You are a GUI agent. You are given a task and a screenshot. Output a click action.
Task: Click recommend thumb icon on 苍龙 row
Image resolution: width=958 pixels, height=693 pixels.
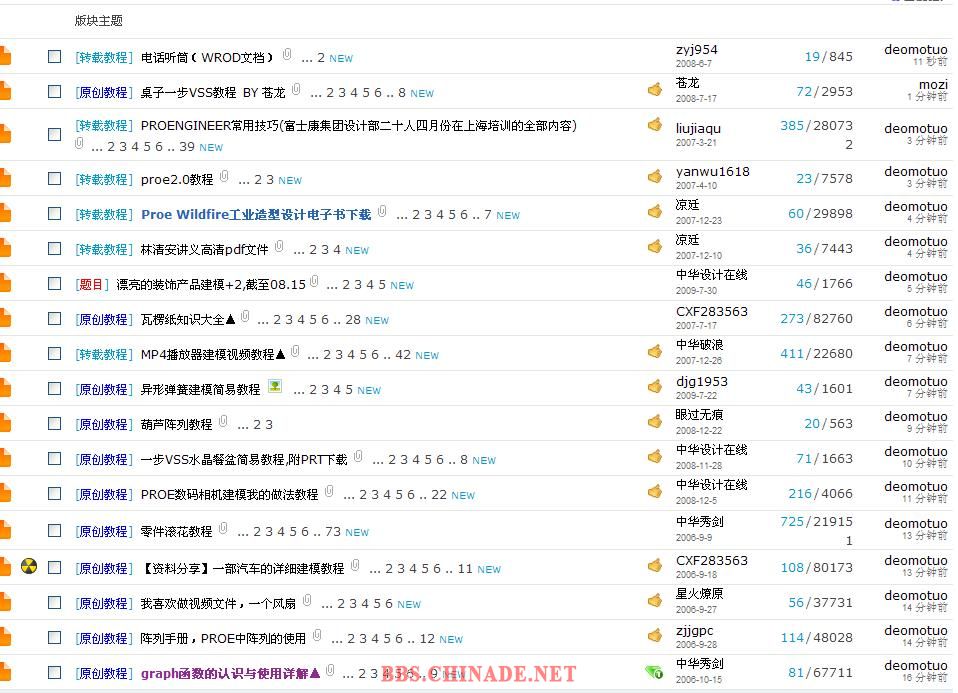click(655, 89)
